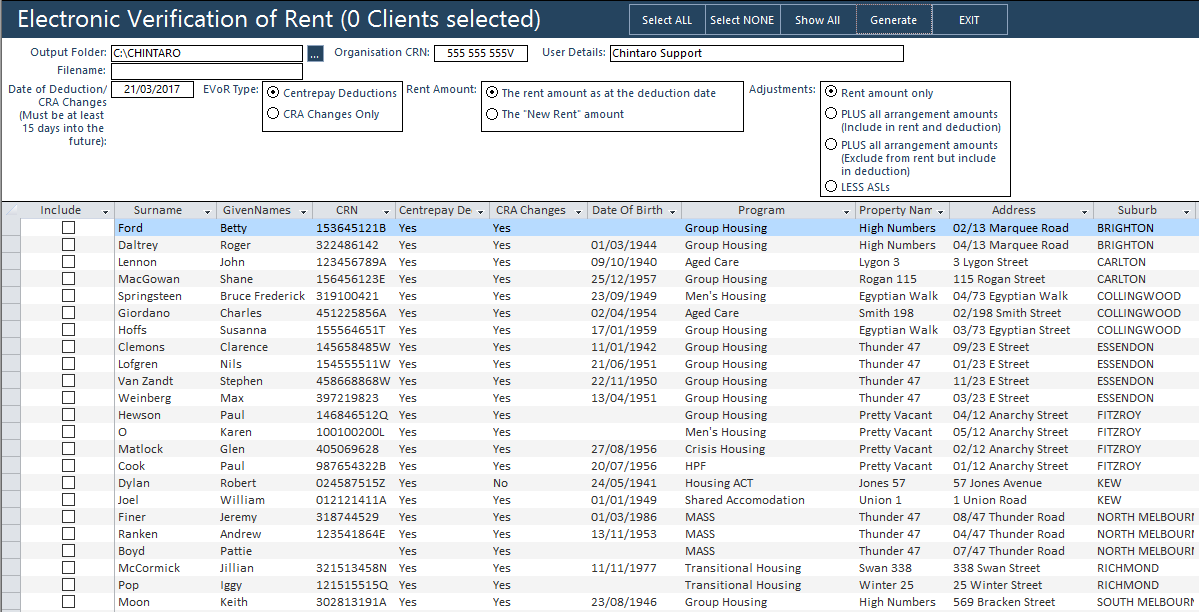Select The "New Rent" amount option
This screenshot has height=612, width=1199.
tap(490, 112)
